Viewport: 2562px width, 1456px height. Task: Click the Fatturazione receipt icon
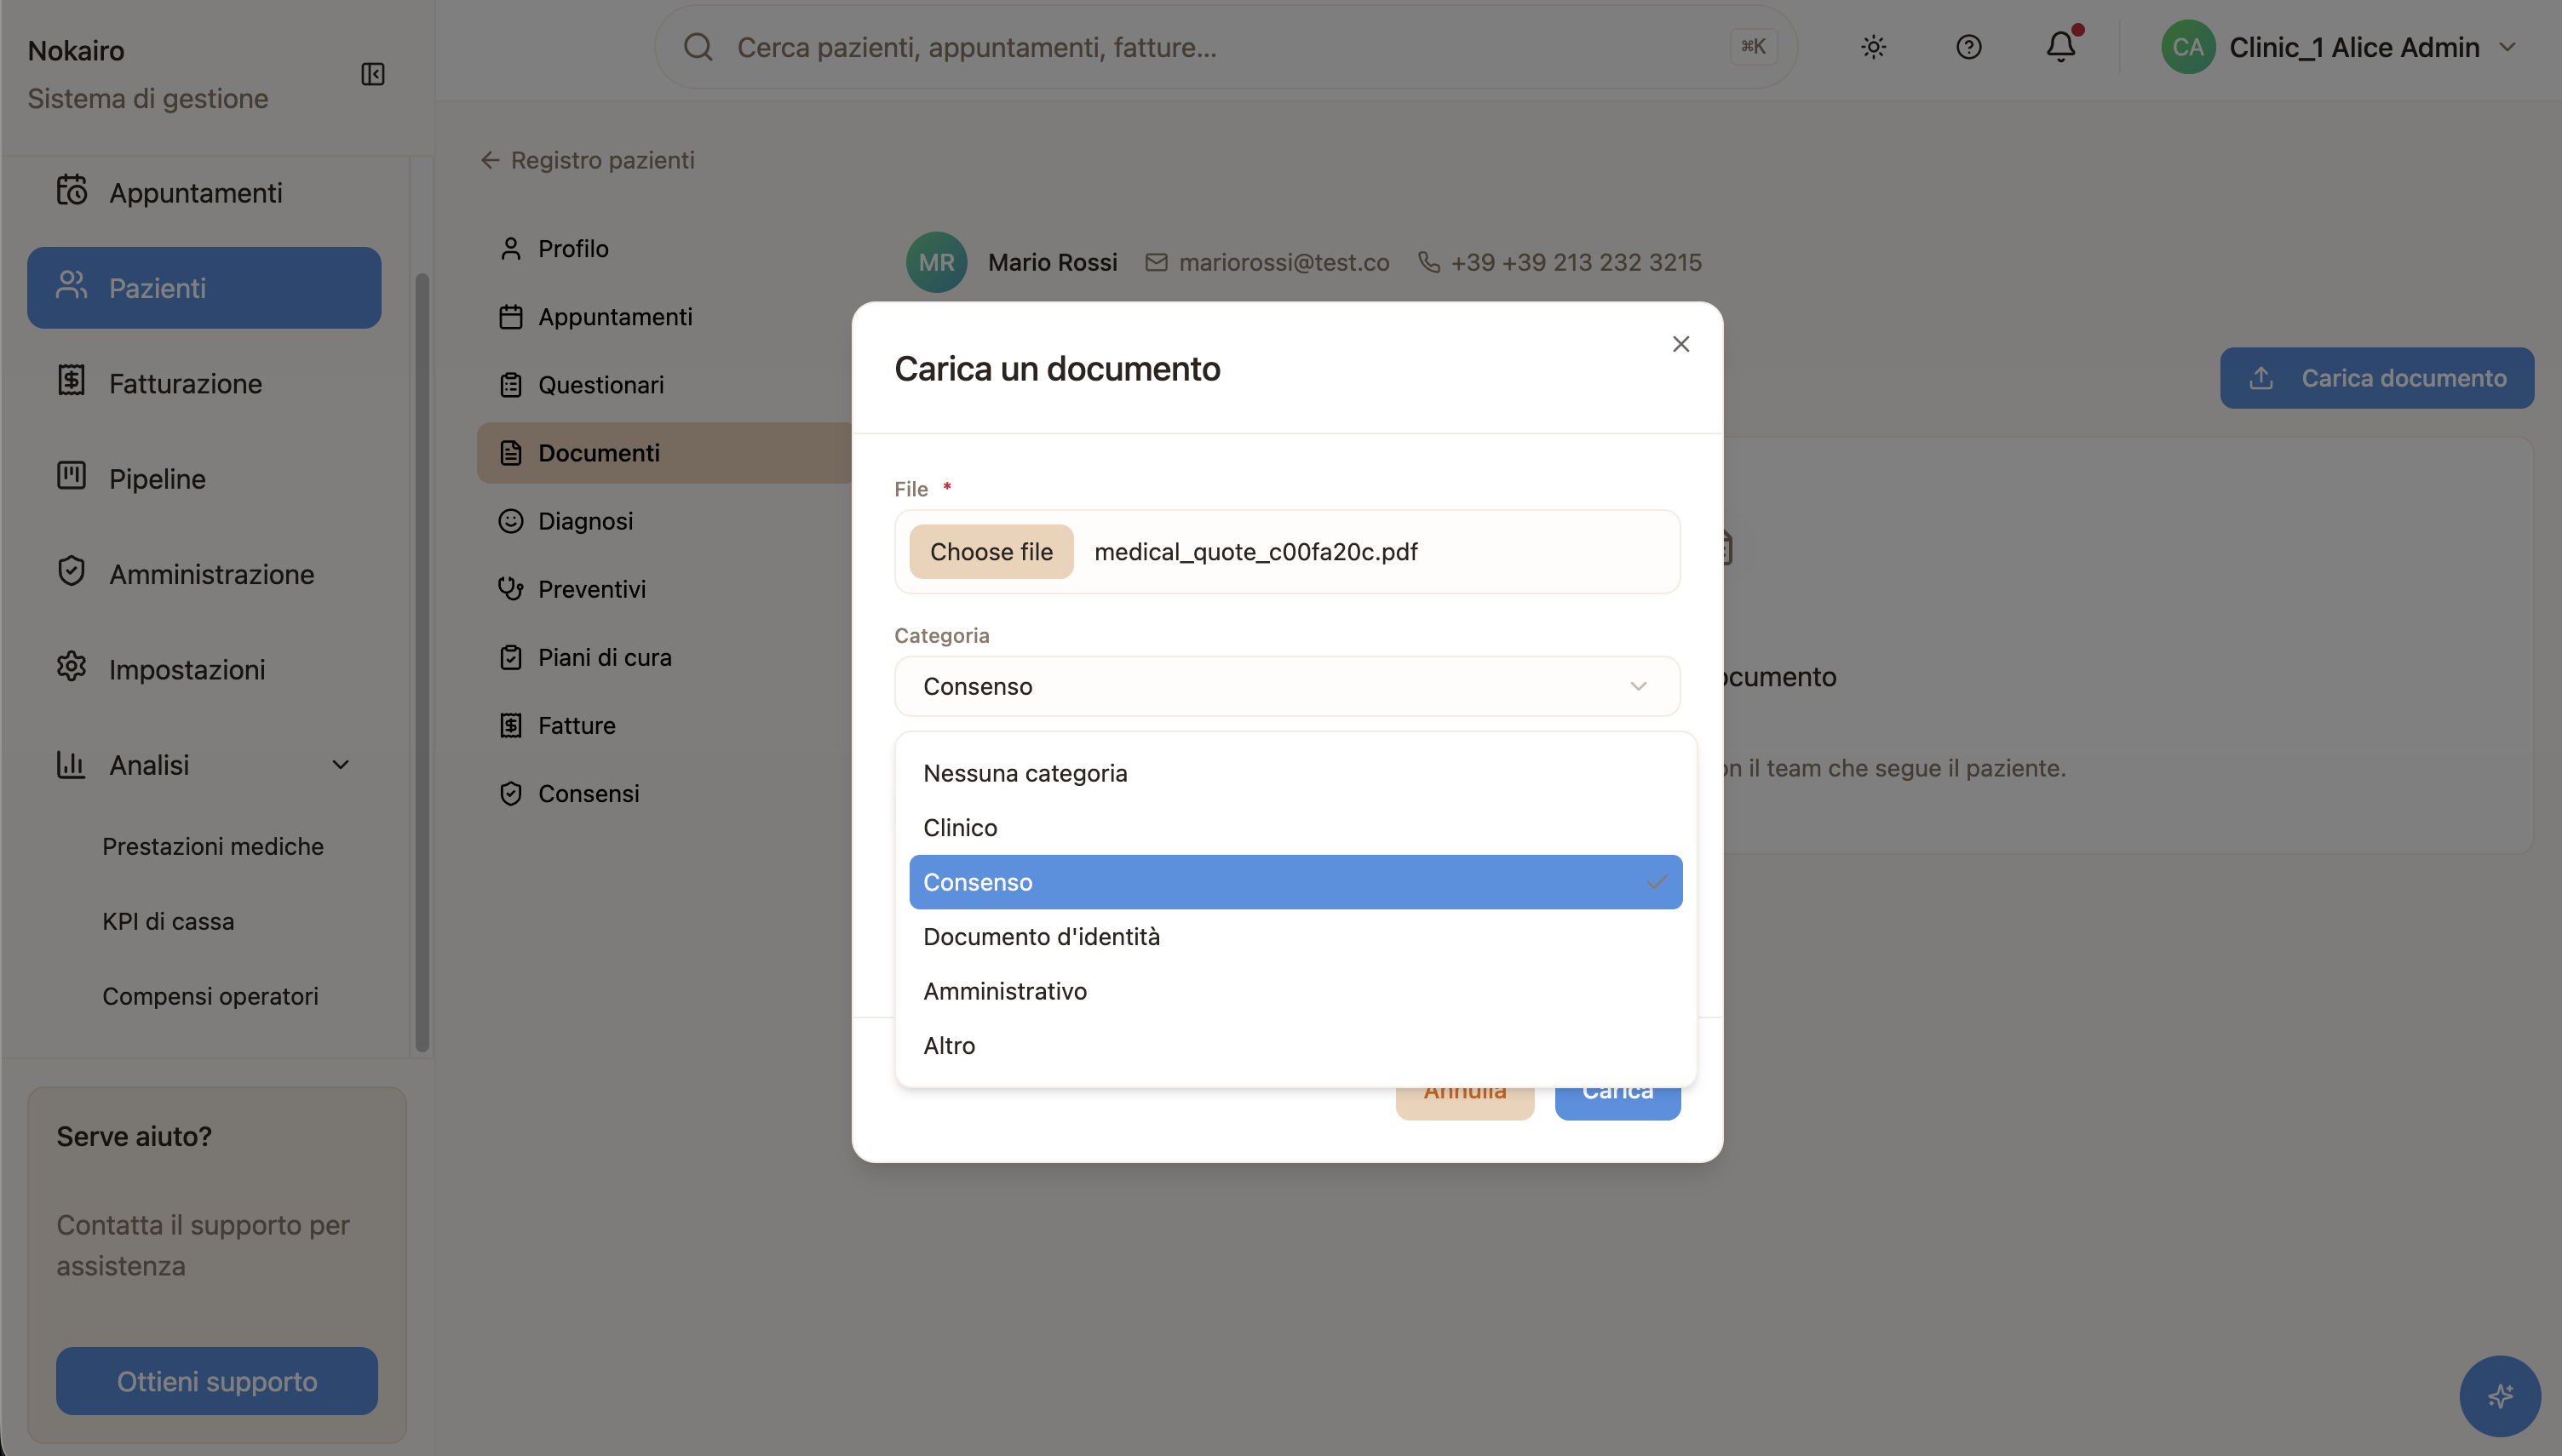pyautogui.click(x=72, y=381)
